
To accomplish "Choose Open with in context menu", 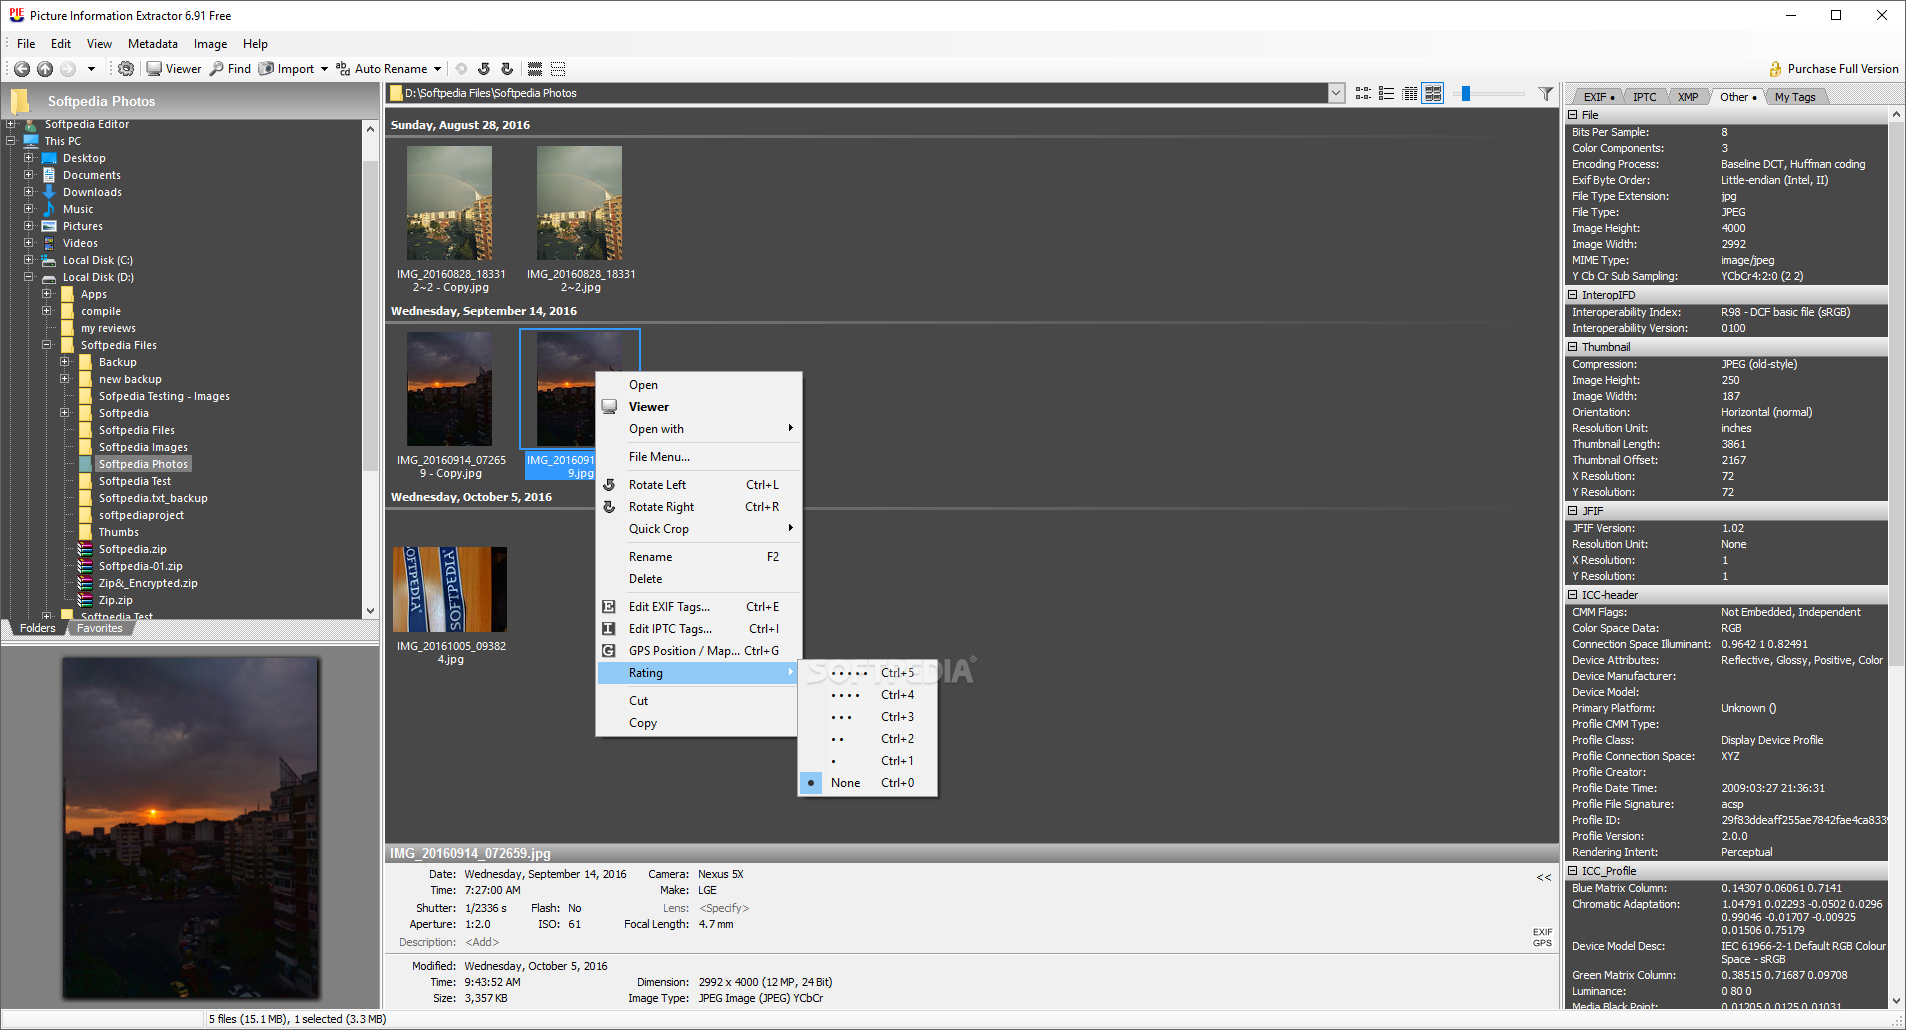I will click(x=700, y=429).
